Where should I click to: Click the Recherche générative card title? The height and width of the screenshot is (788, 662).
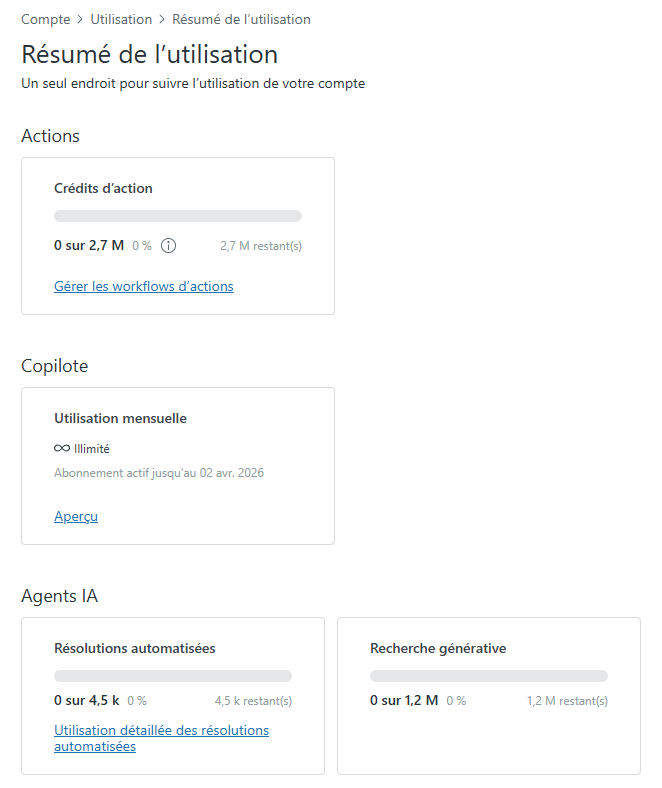(x=438, y=649)
